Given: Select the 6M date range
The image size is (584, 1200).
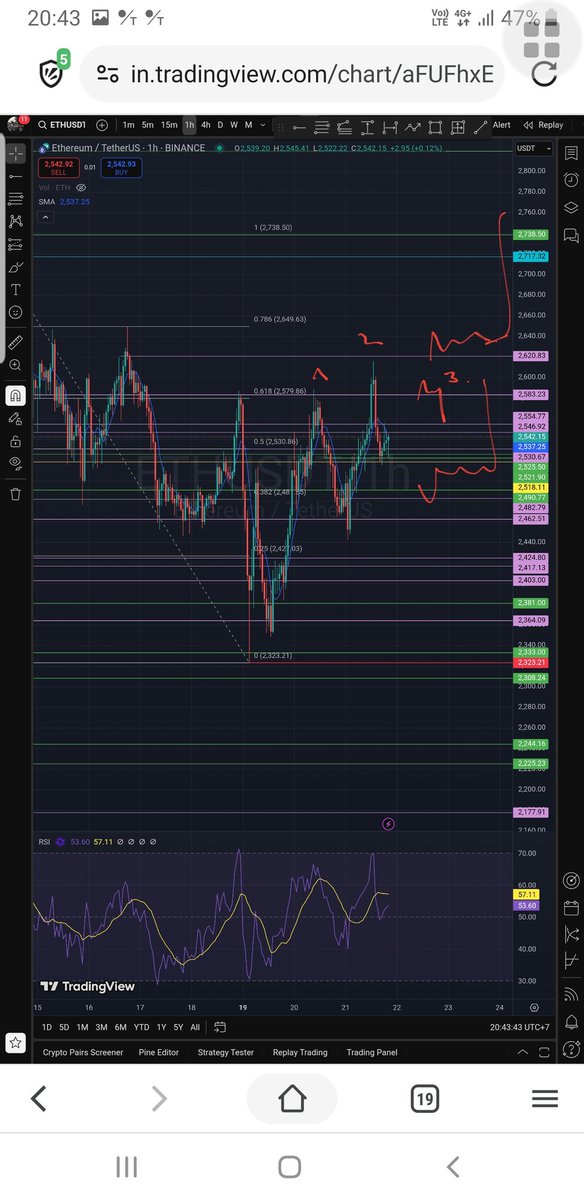Looking at the screenshot, I should (x=120, y=1027).
